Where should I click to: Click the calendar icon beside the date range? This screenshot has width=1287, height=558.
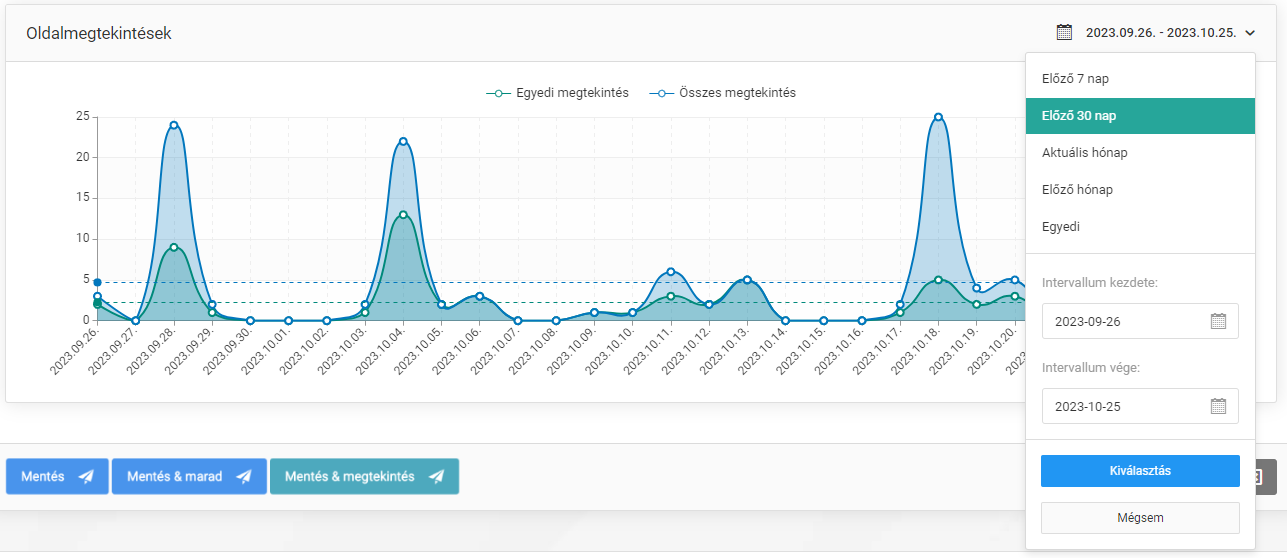[1064, 32]
